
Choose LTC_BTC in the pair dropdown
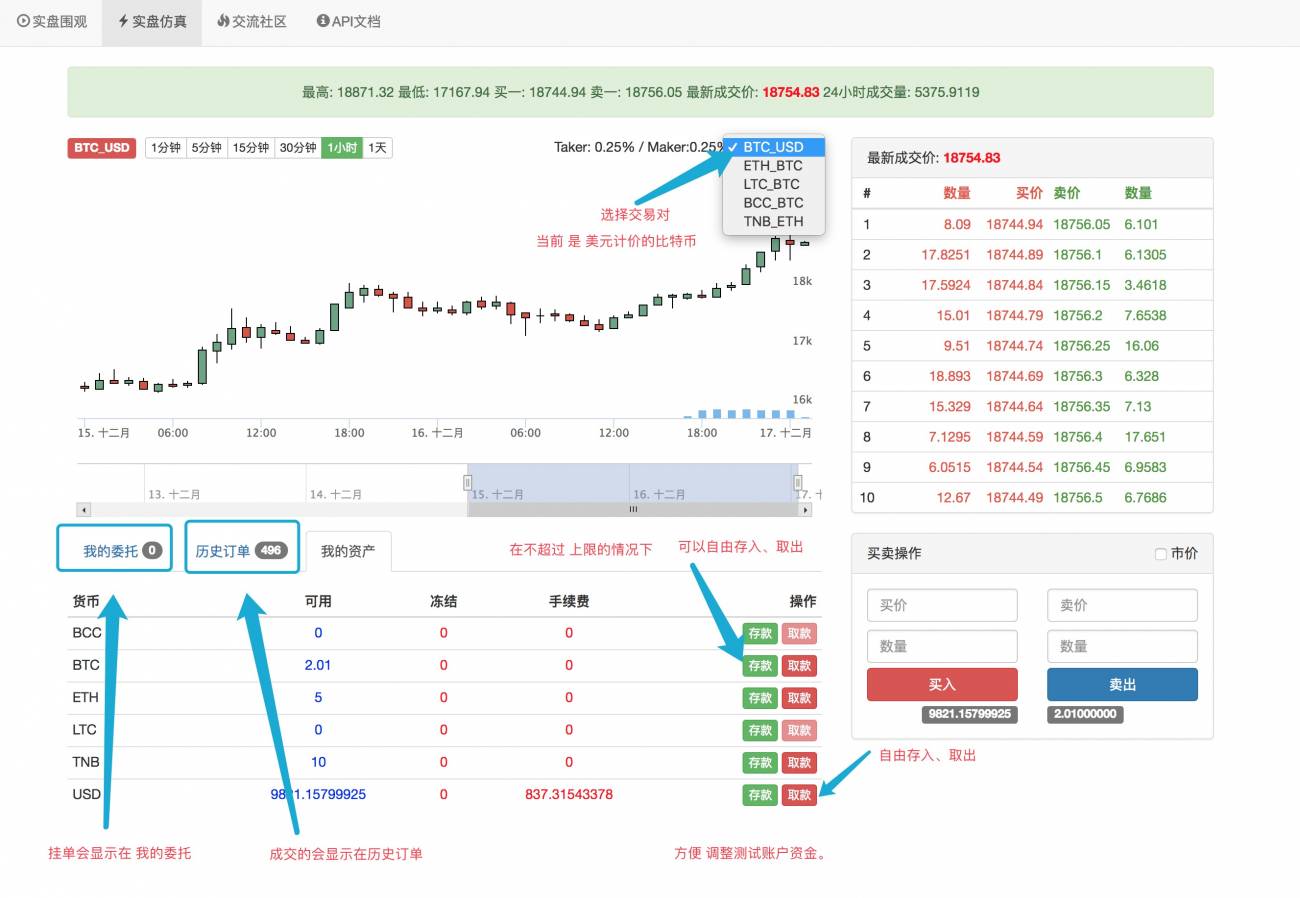(x=772, y=184)
